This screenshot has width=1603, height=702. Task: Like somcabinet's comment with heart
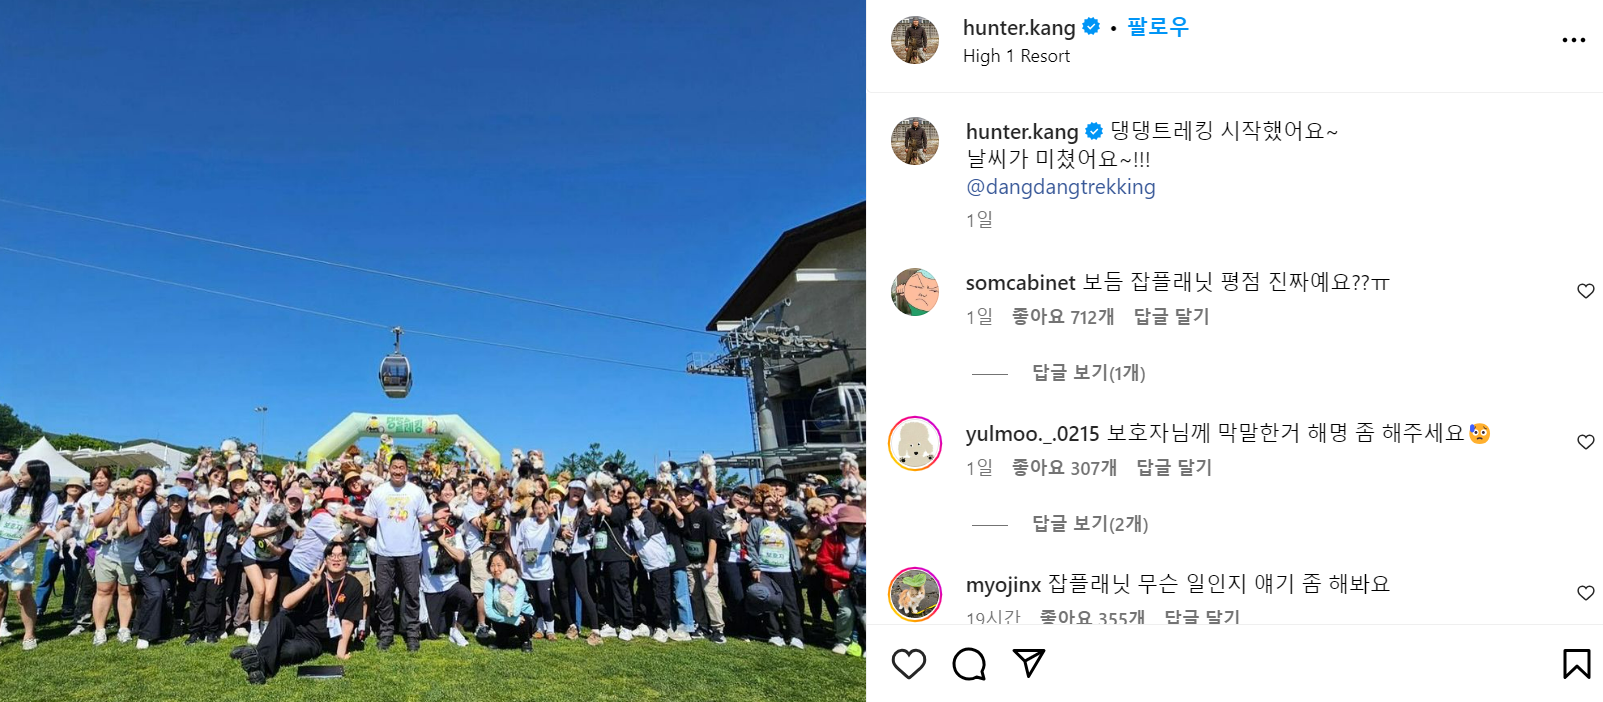click(x=1585, y=291)
